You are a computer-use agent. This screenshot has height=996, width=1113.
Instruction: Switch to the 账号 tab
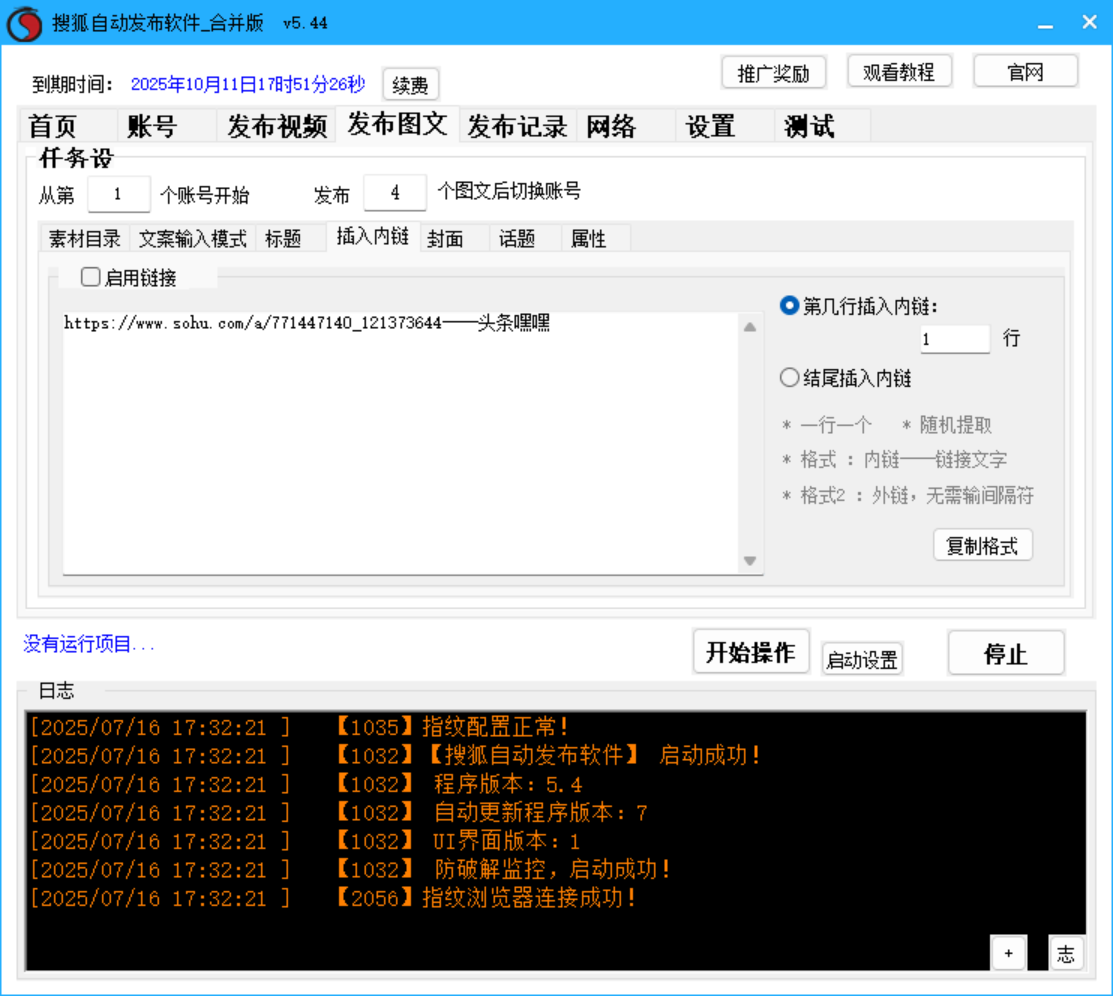tap(167, 126)
